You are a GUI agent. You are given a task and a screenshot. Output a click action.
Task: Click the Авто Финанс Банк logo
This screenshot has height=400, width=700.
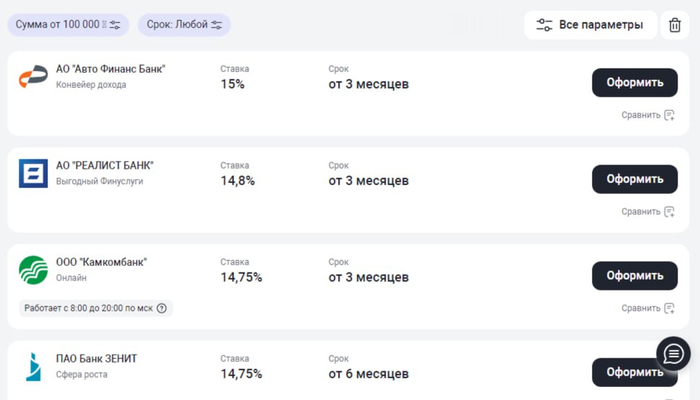click(34, 77)
